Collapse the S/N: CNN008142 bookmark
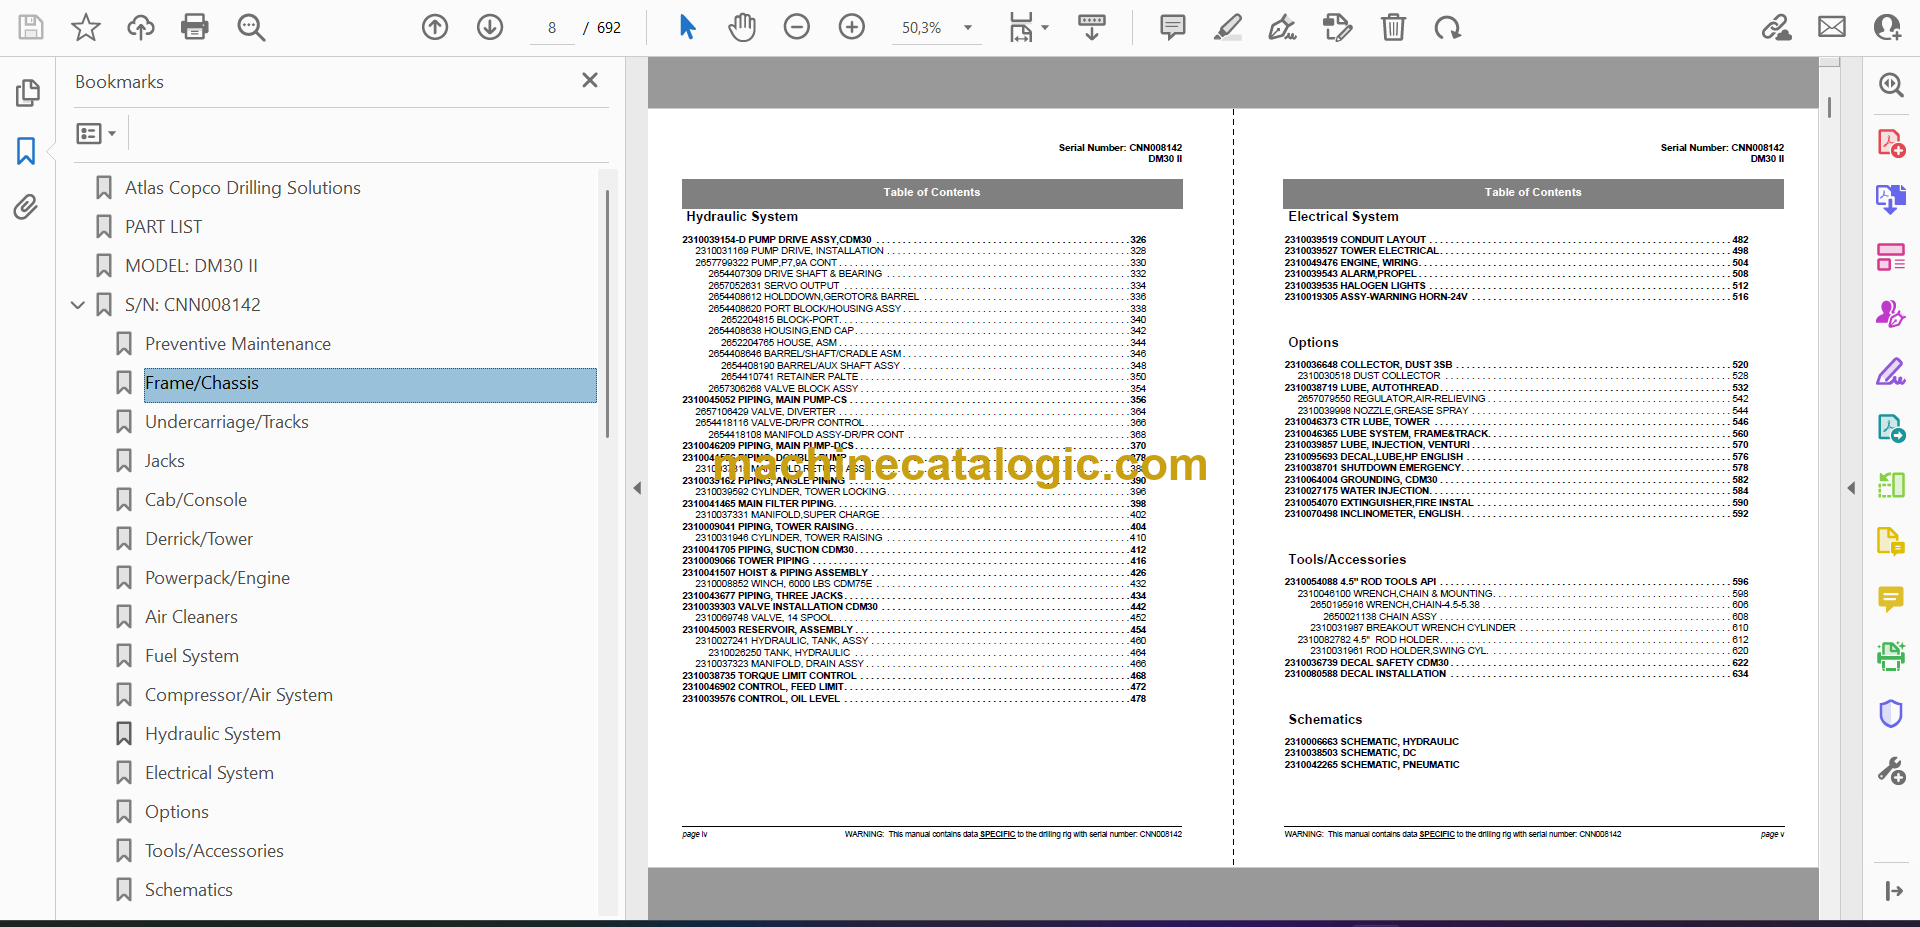 point(78,305)
